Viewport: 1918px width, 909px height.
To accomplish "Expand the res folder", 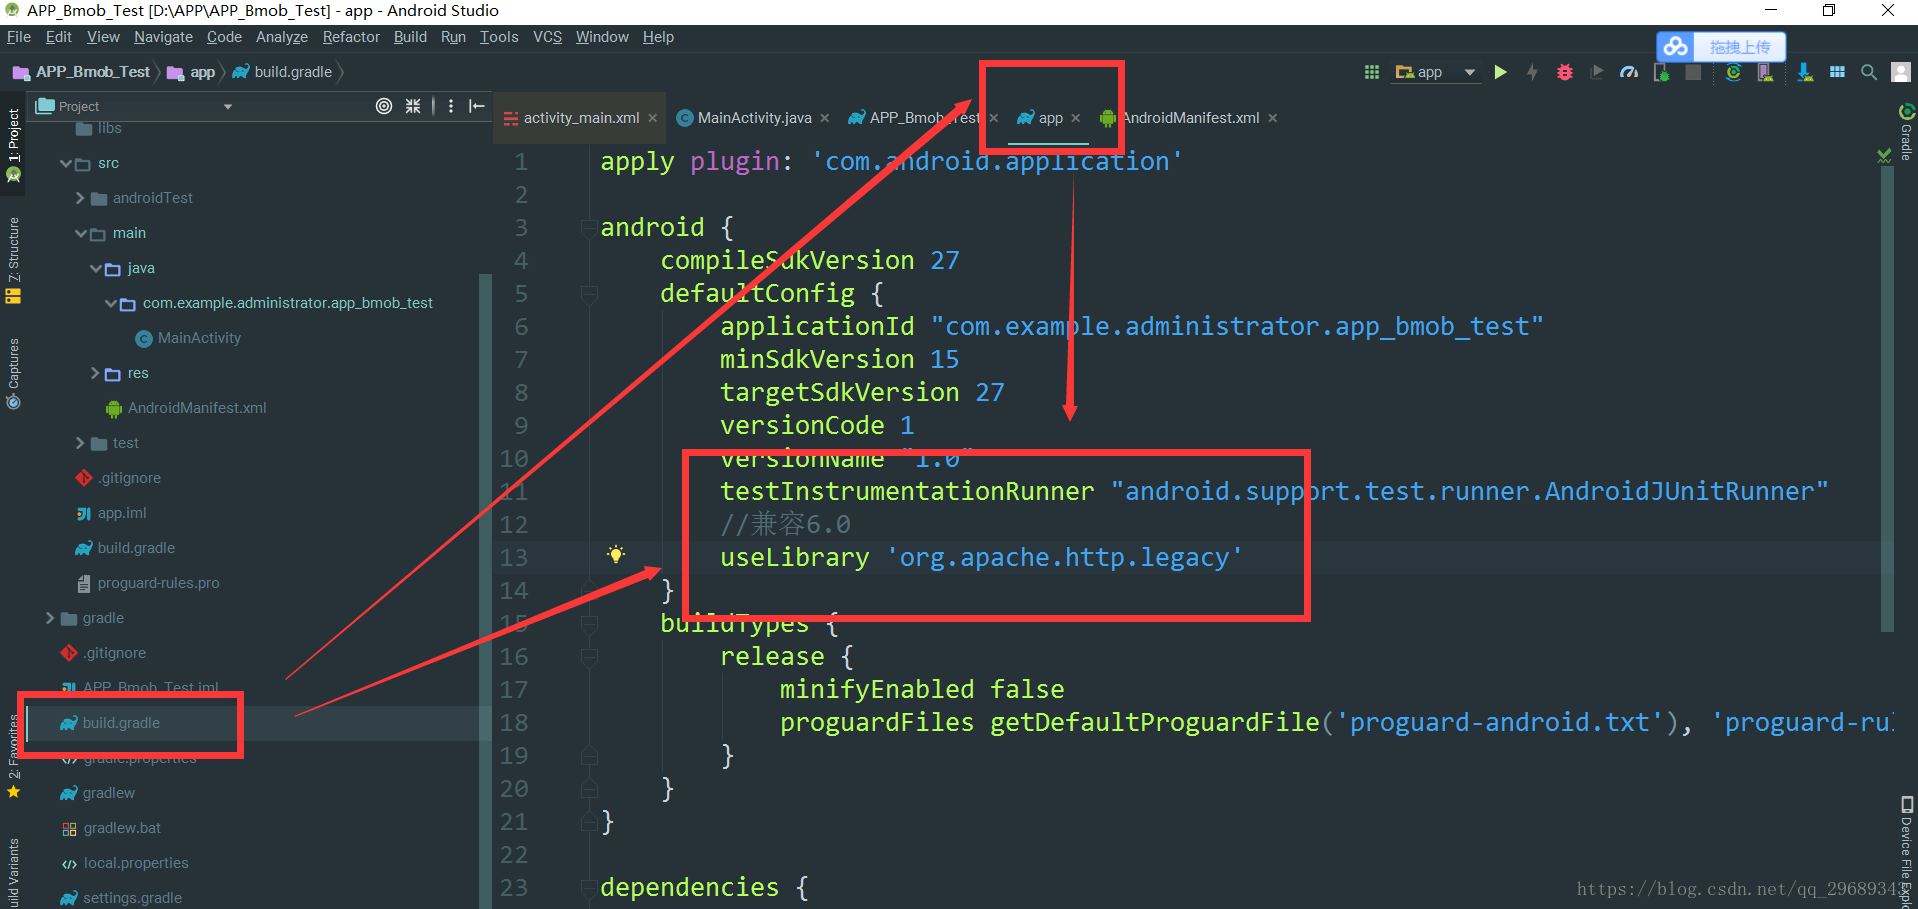I will coord(95,373).
